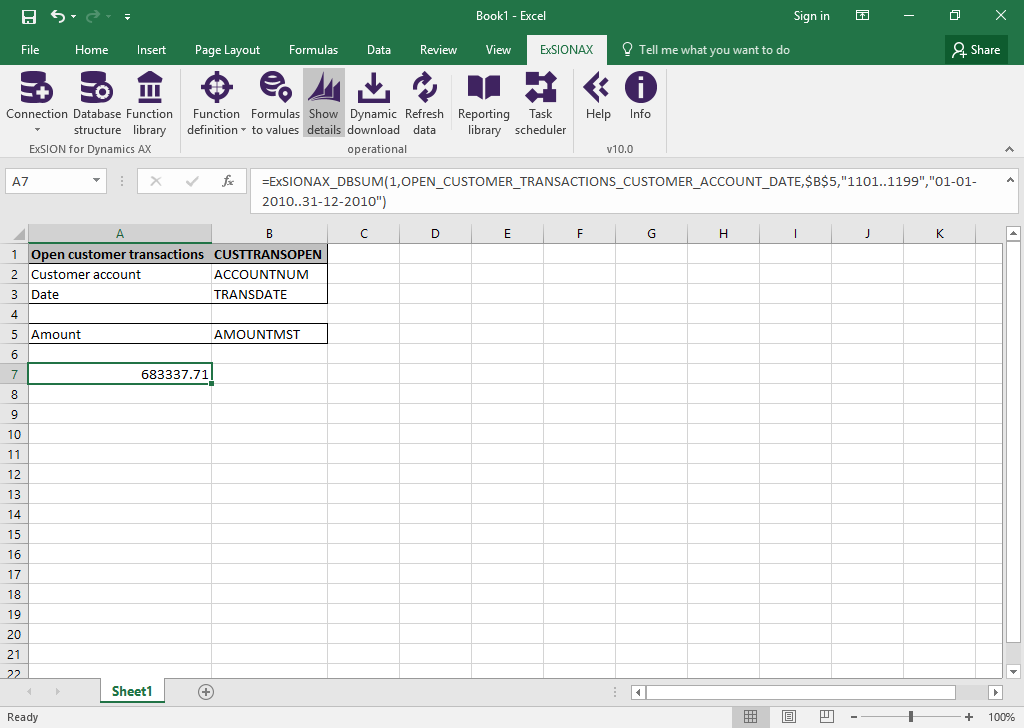Convert Formulas to values

(275, 103)
